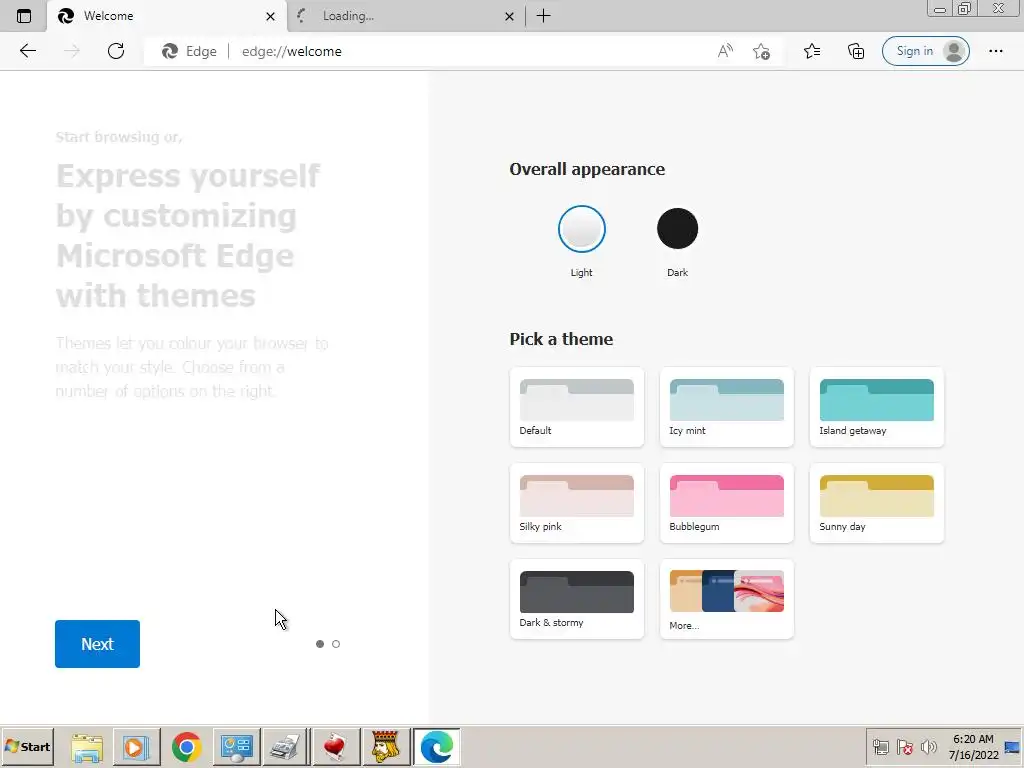Restore down the Edge window

(965, 9)
